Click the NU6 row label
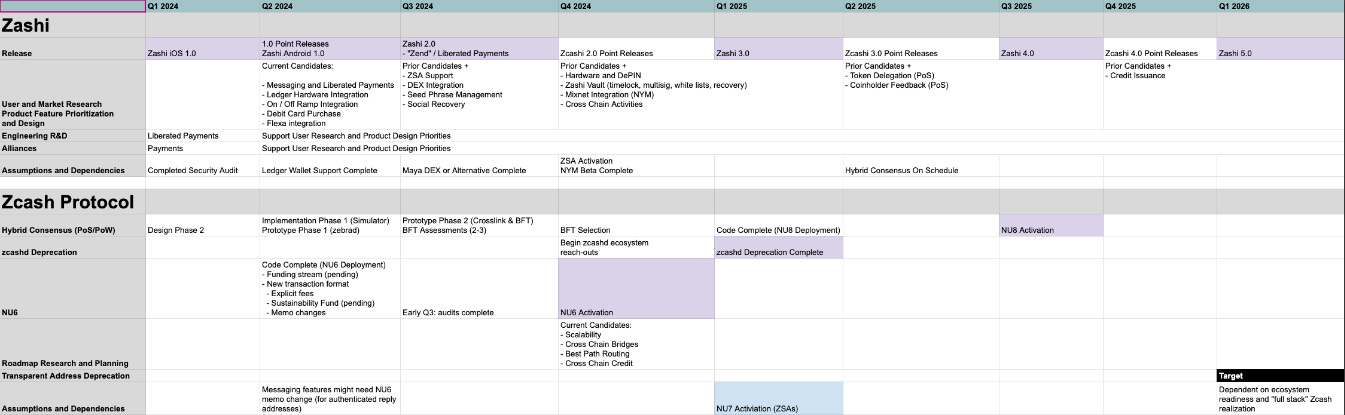 tap(73, 288)
